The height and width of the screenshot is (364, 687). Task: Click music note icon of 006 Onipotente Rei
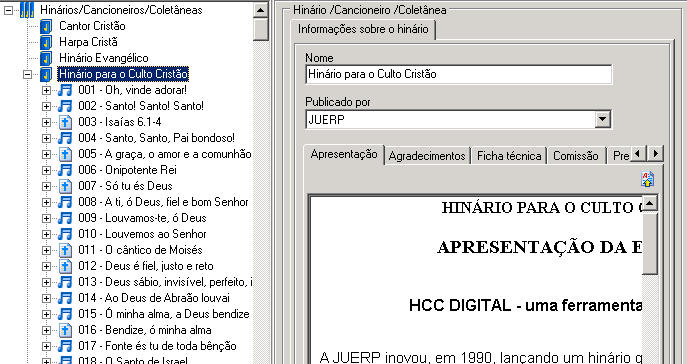point(65,170)
